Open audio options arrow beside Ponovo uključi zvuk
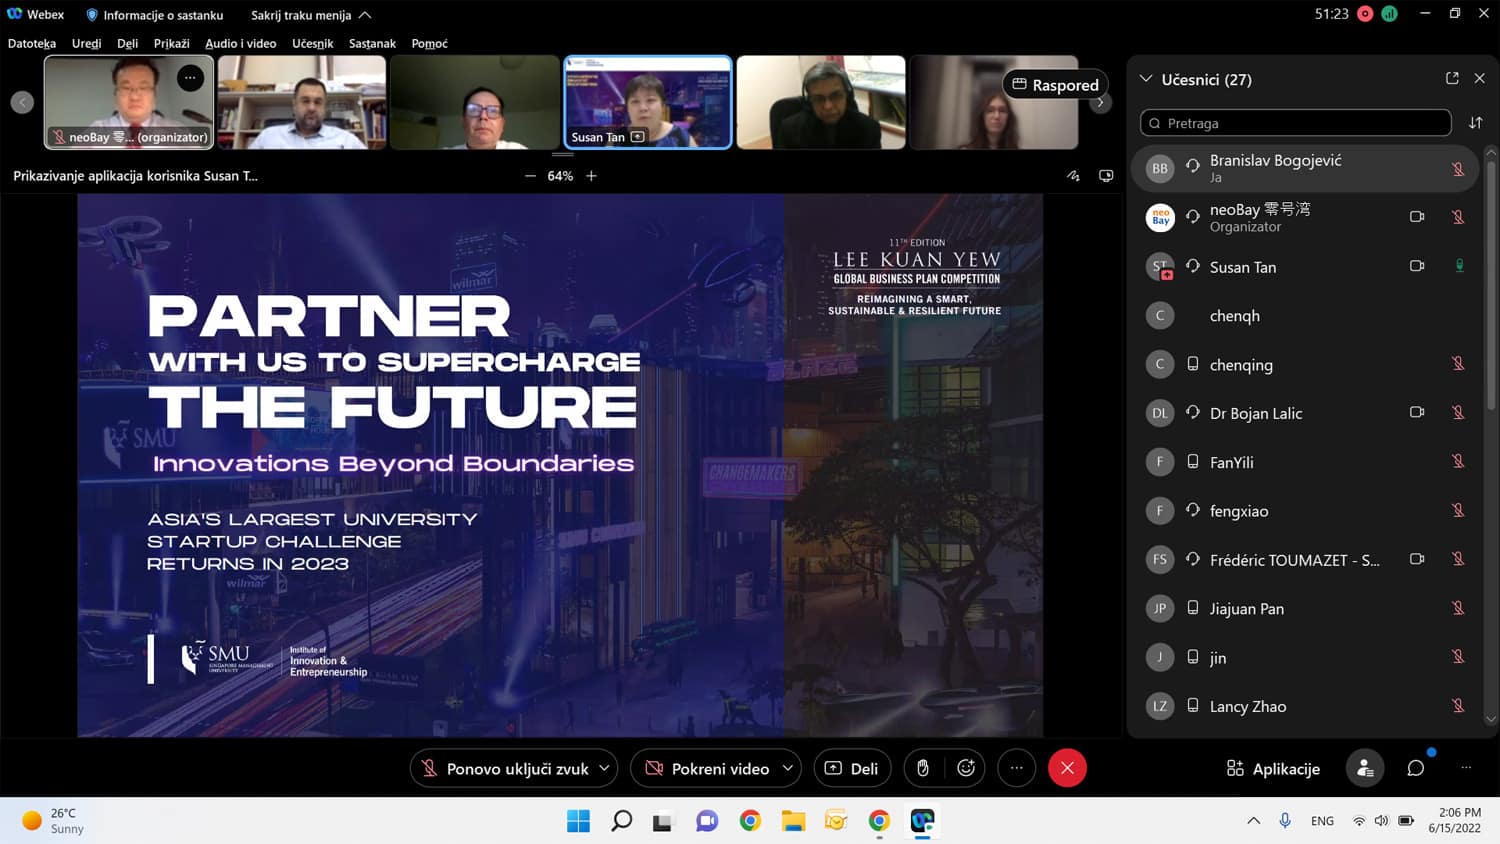 (x=605, y=768)
